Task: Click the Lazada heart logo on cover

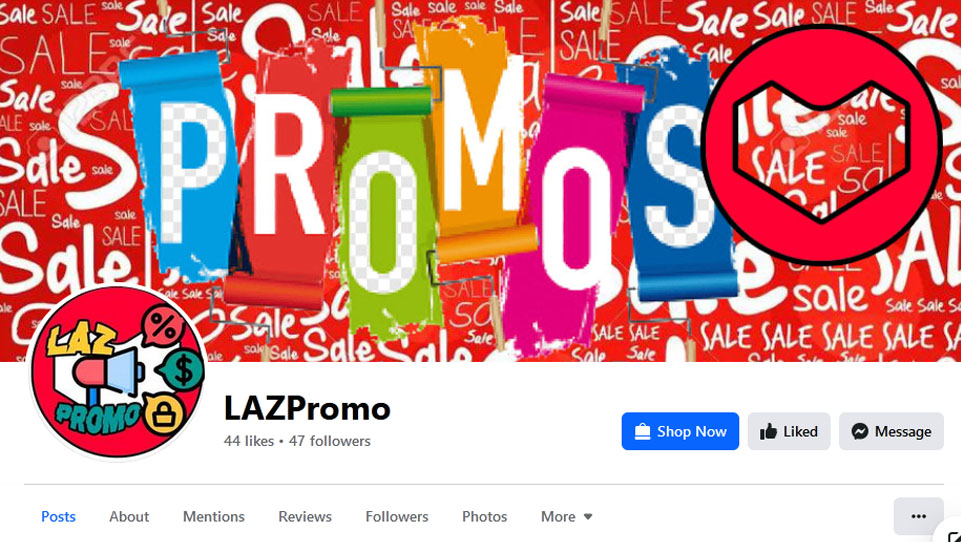Action: pyautogui.click(x=821, y=145)
